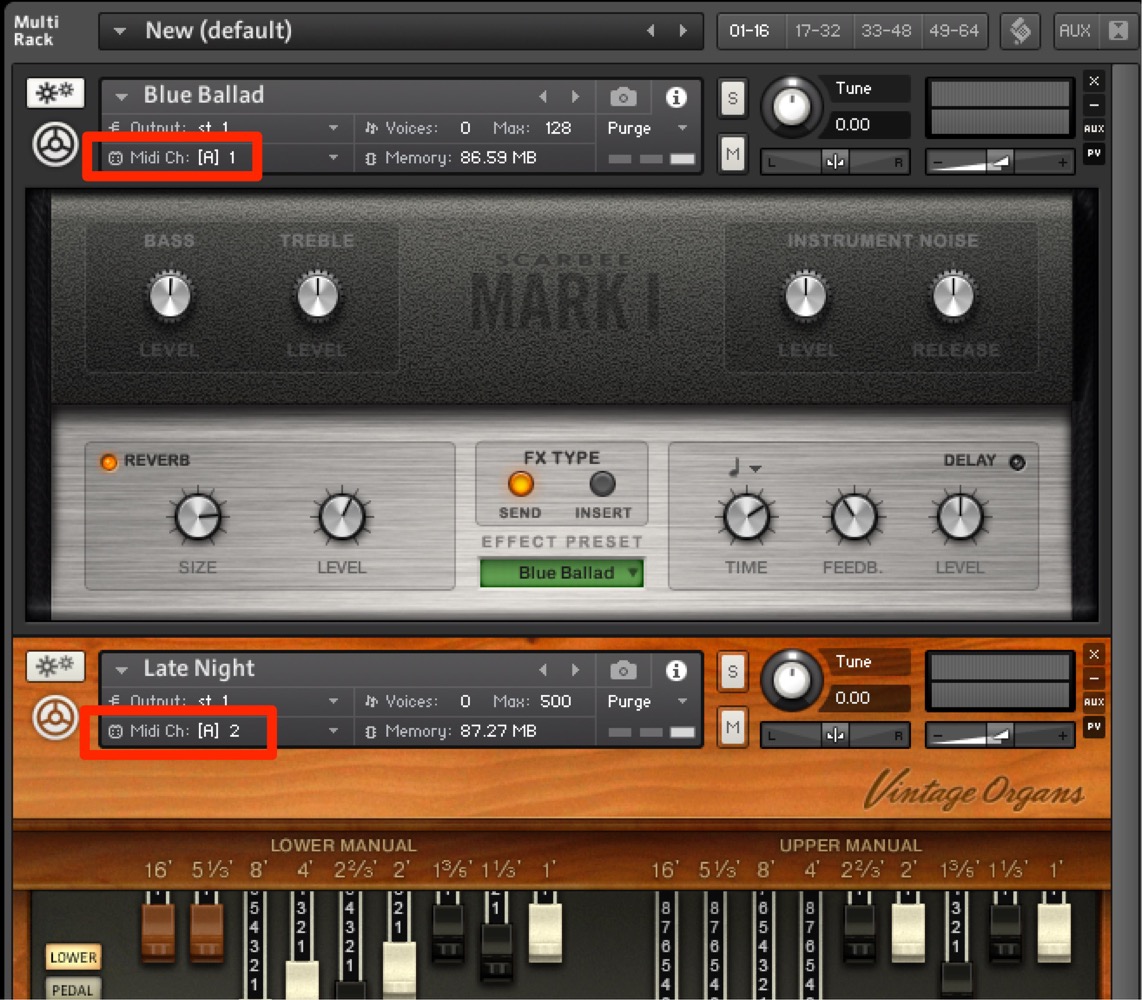The image size is (1142, 1000).
Task: Minimize Late Night instrument view
Action: [1094, 677]
